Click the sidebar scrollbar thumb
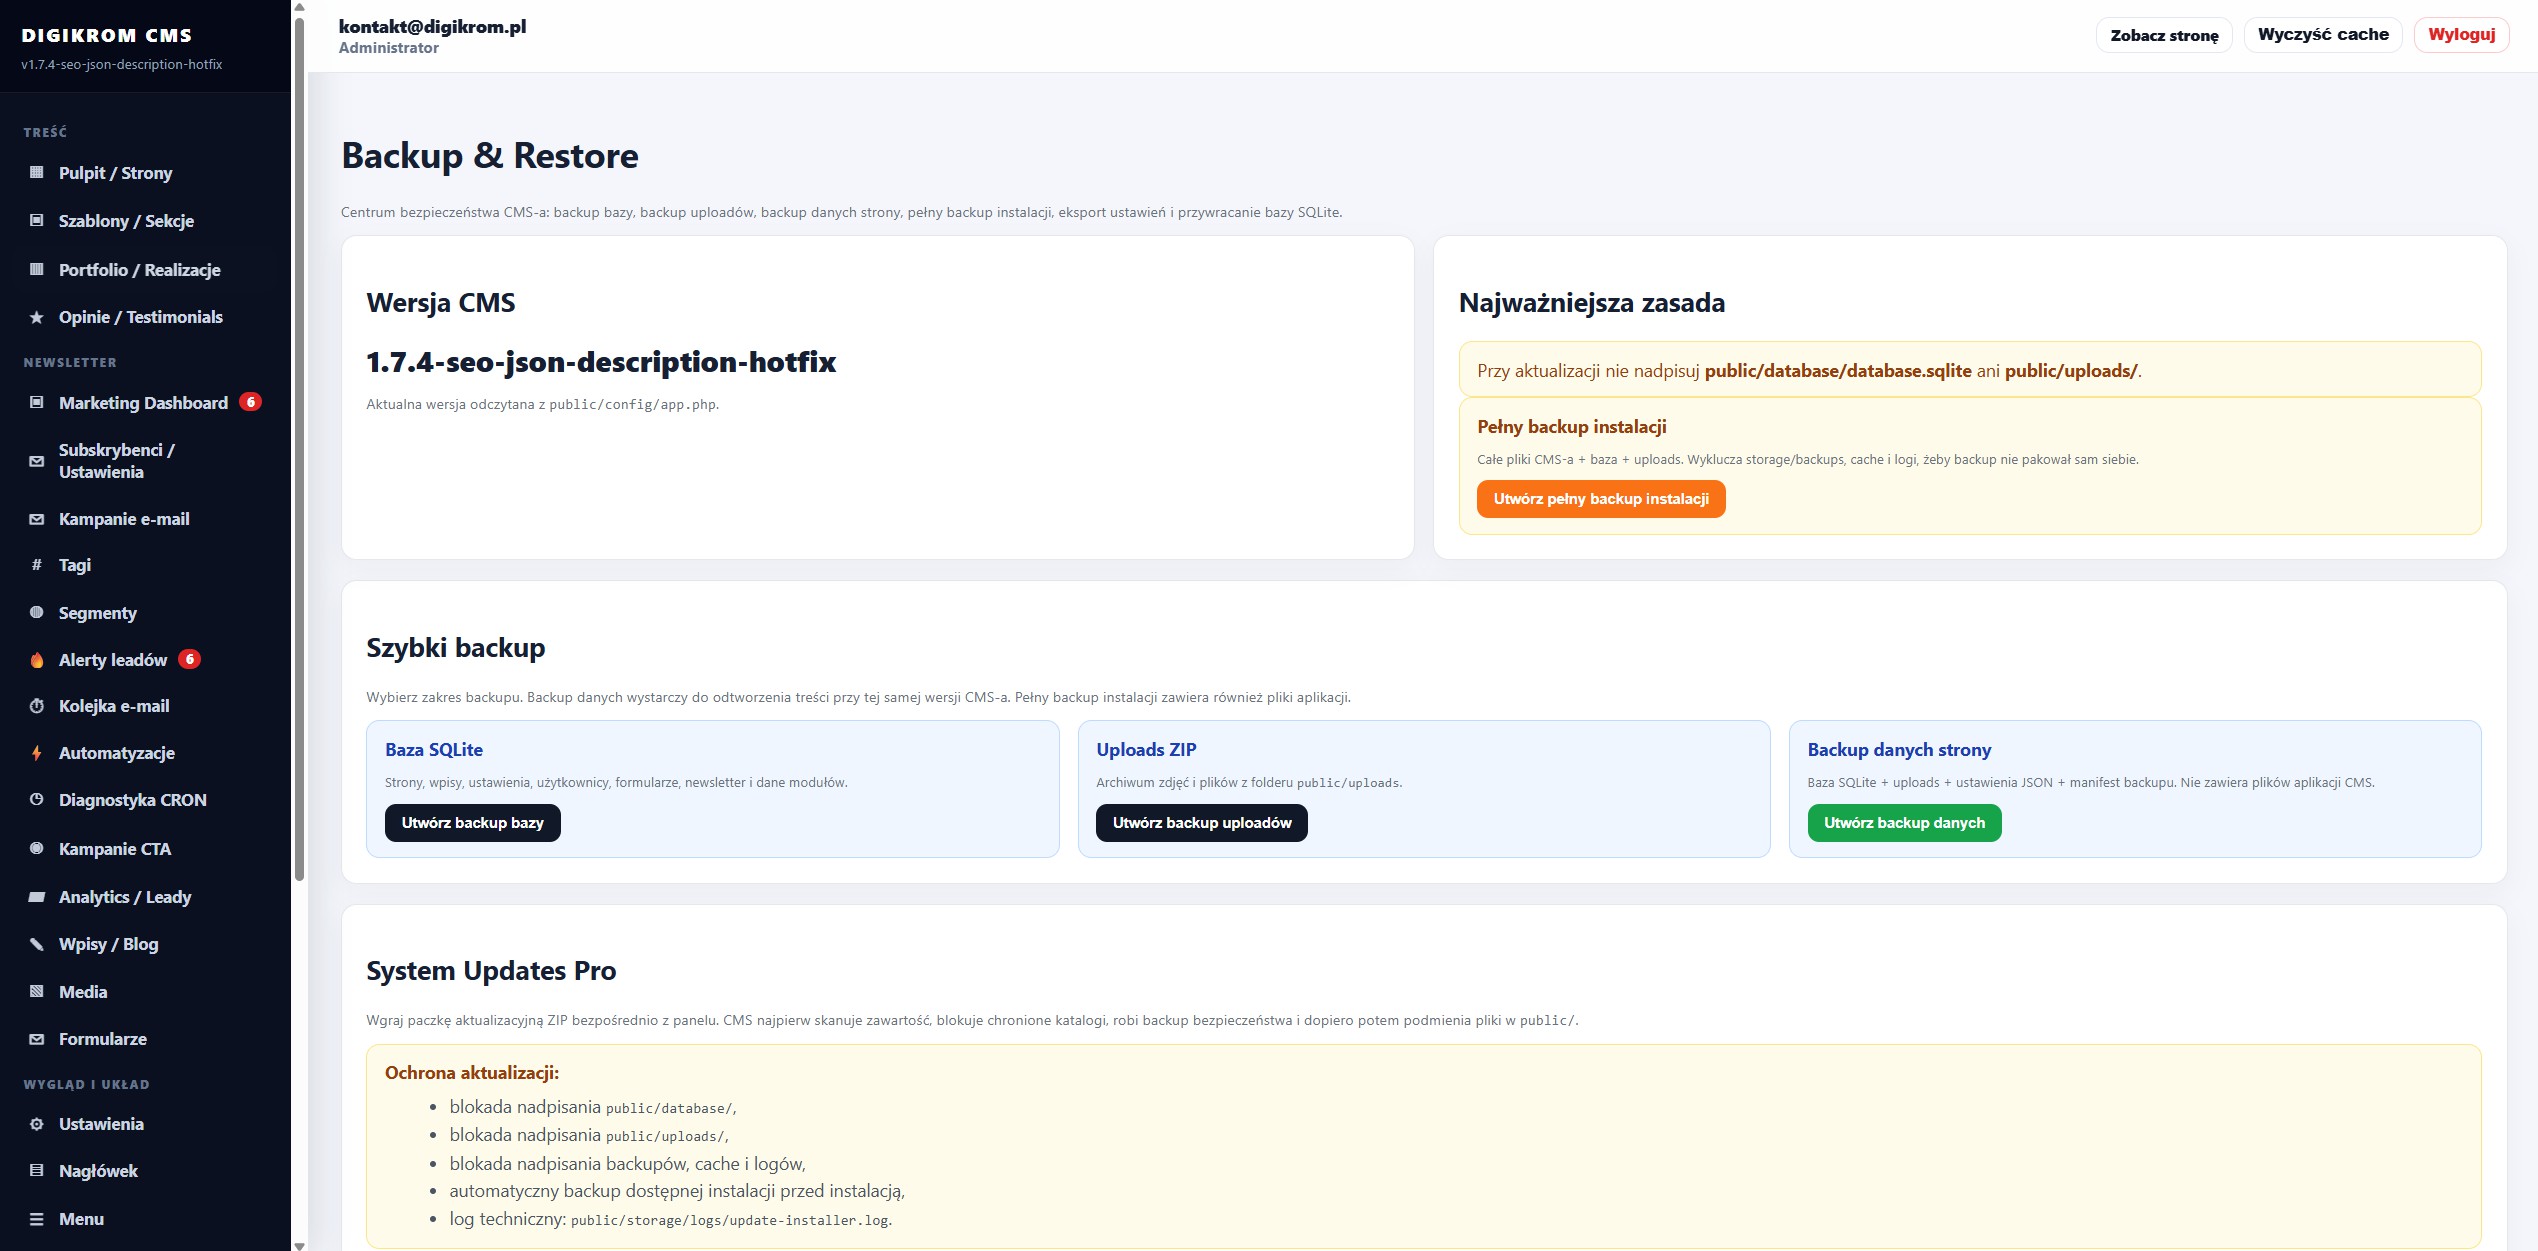The width and height of the screenshot is (2538, 1251). point(299,450)
